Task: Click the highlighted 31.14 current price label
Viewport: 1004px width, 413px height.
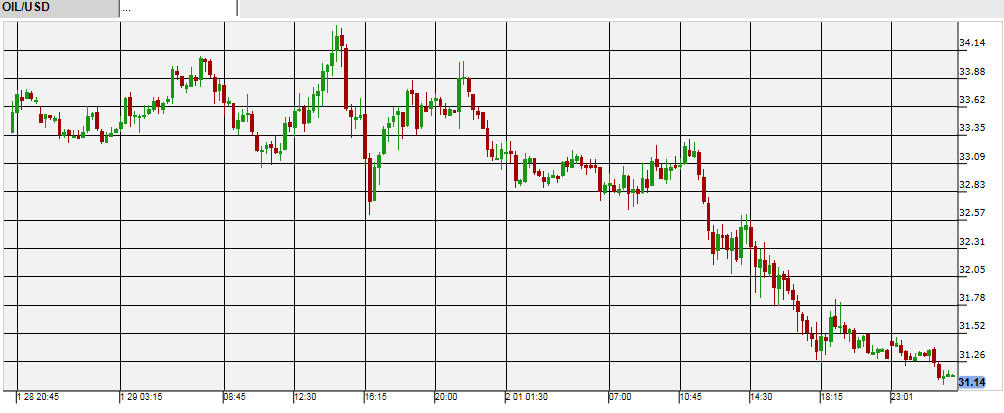Action: [x=973, y=382]
